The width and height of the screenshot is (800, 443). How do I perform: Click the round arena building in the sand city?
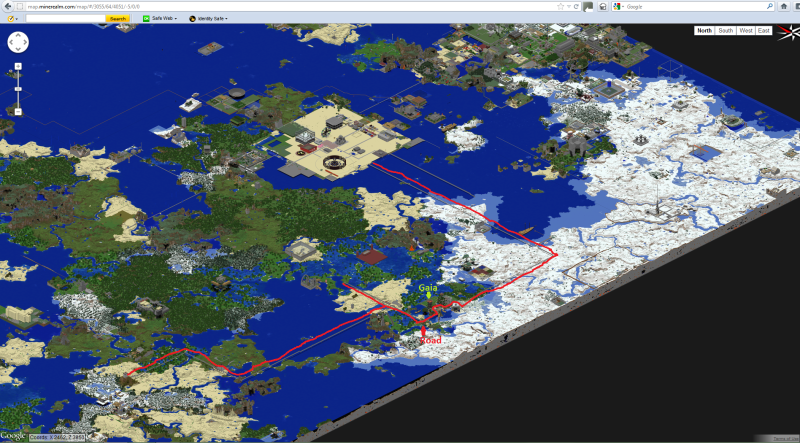(335, 163)
